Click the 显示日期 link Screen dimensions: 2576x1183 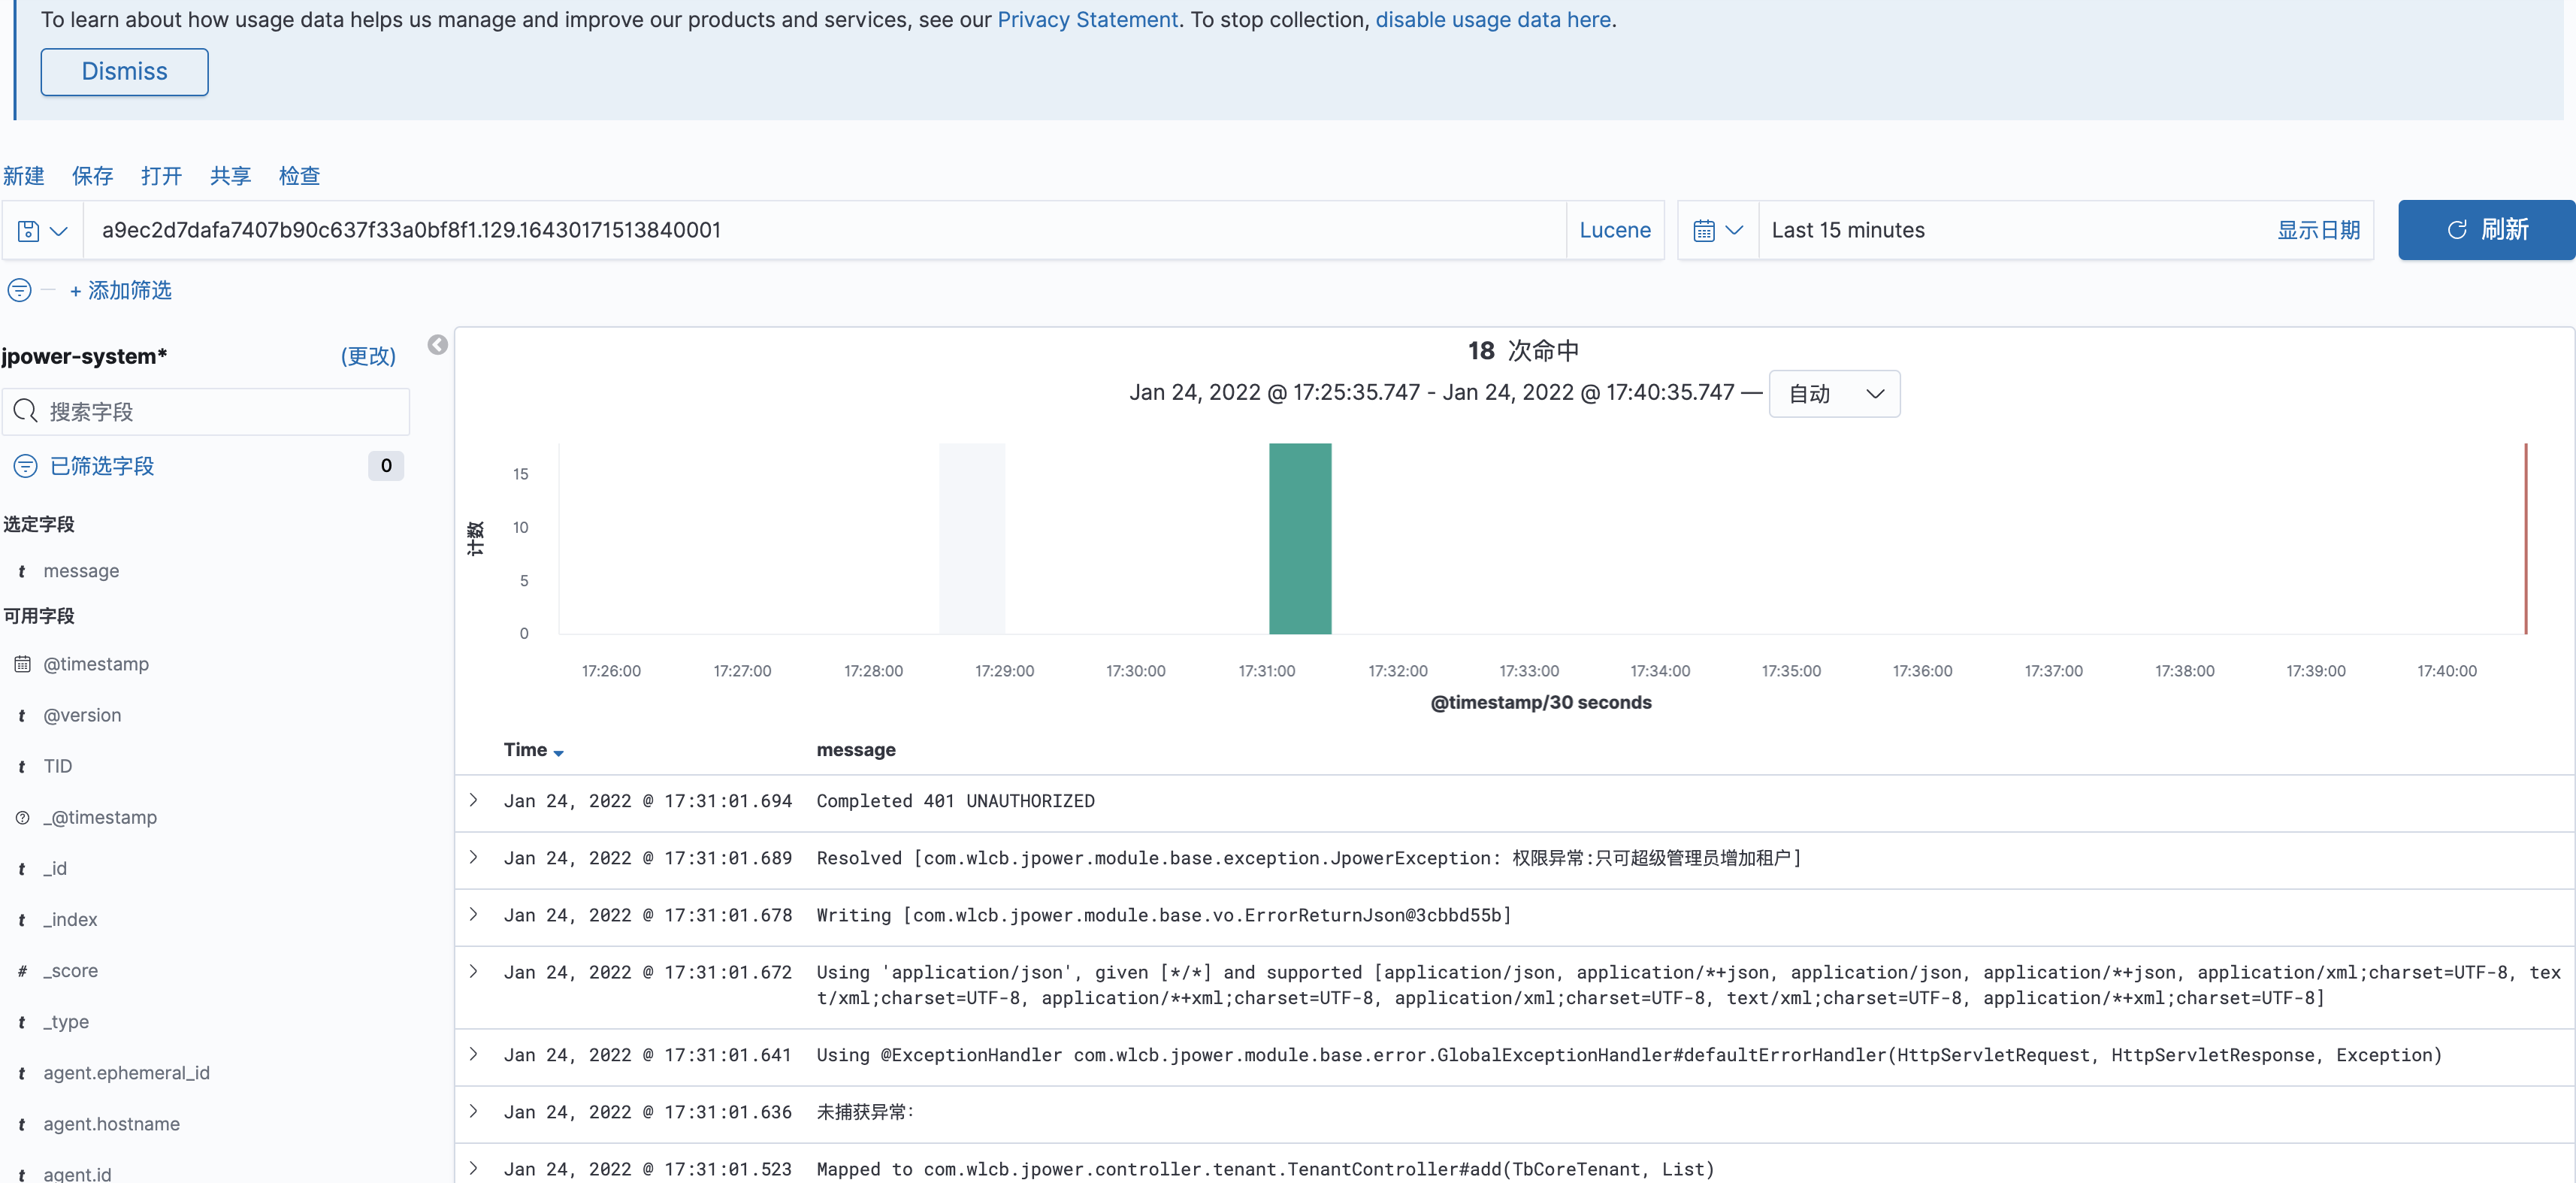(x=2318, y=230)
